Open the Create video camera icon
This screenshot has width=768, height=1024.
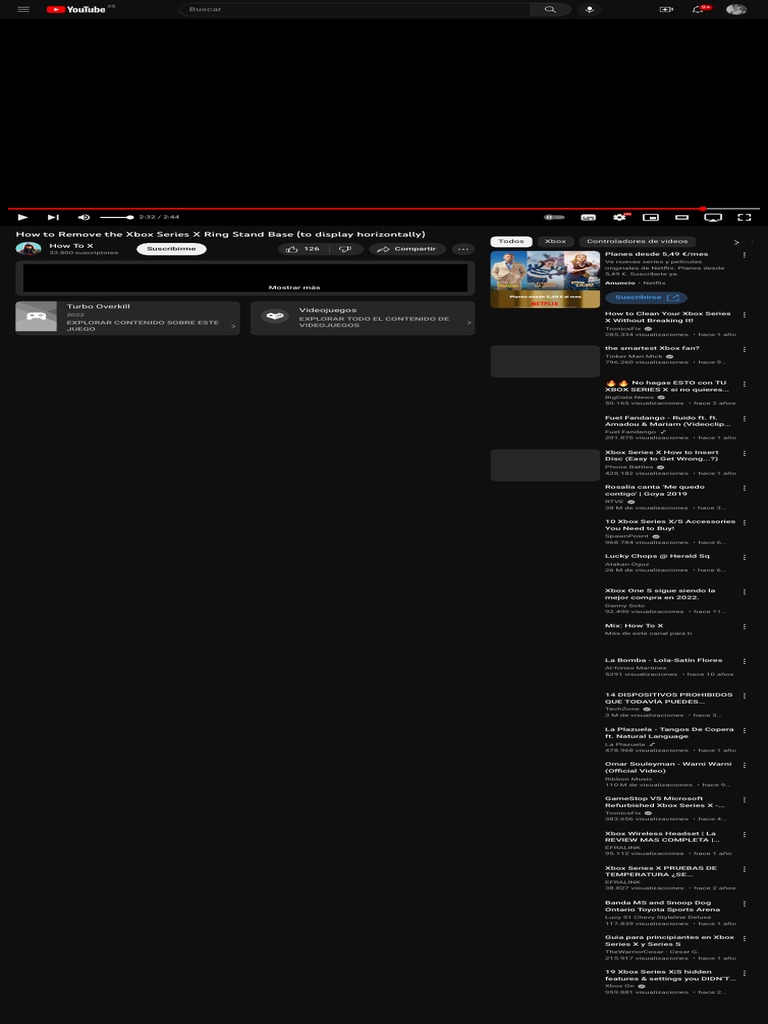click(667, 9)
